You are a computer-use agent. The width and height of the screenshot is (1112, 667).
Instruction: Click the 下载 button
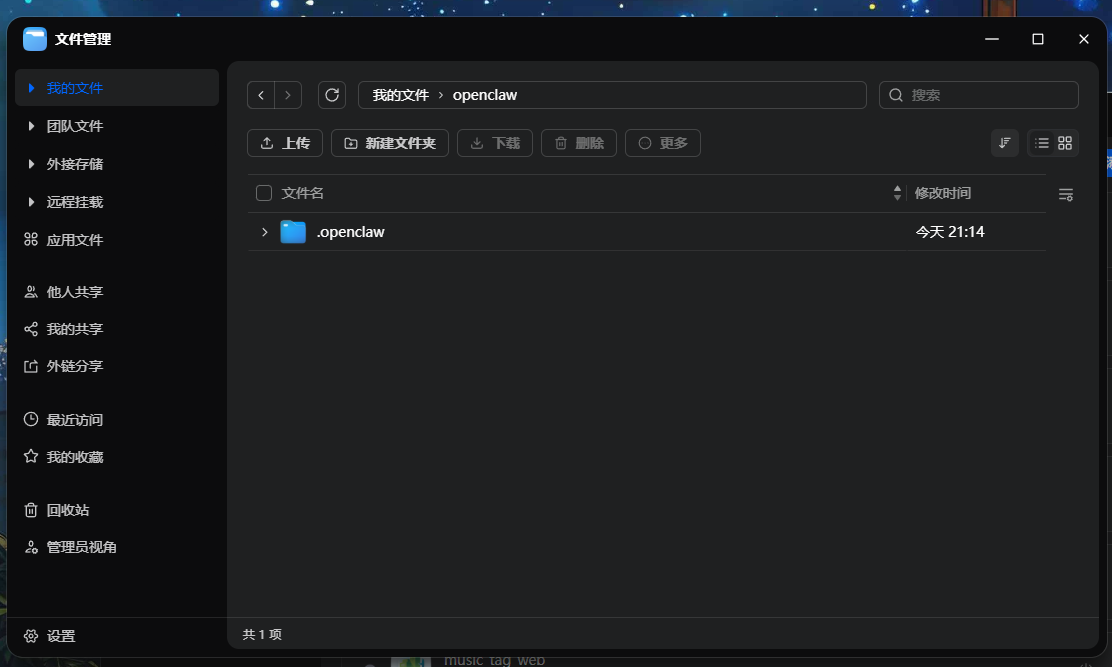click(495, 143)
